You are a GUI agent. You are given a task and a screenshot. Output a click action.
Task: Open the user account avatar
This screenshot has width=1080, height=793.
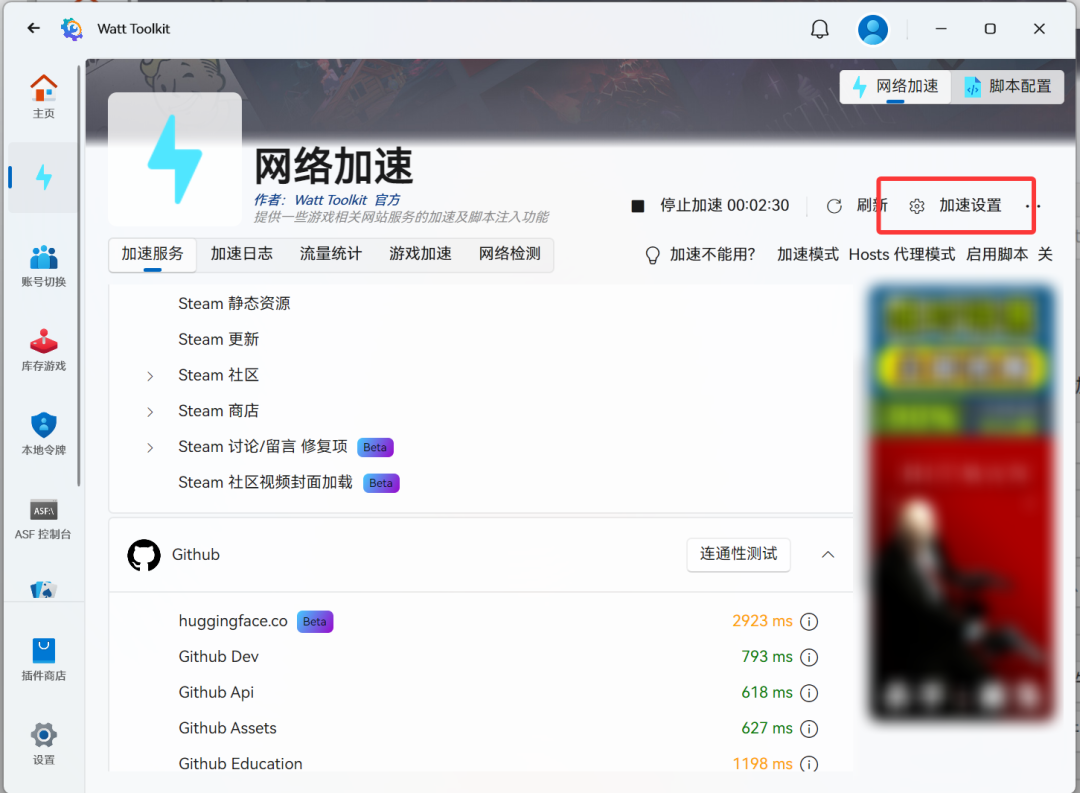pyautogui.click(x=873, y=29)
